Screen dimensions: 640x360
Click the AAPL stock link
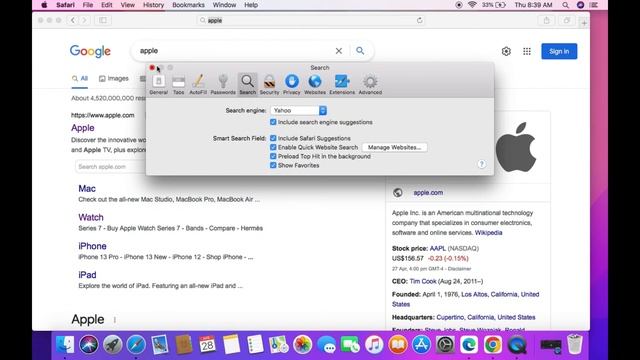[x=438, y=248]
